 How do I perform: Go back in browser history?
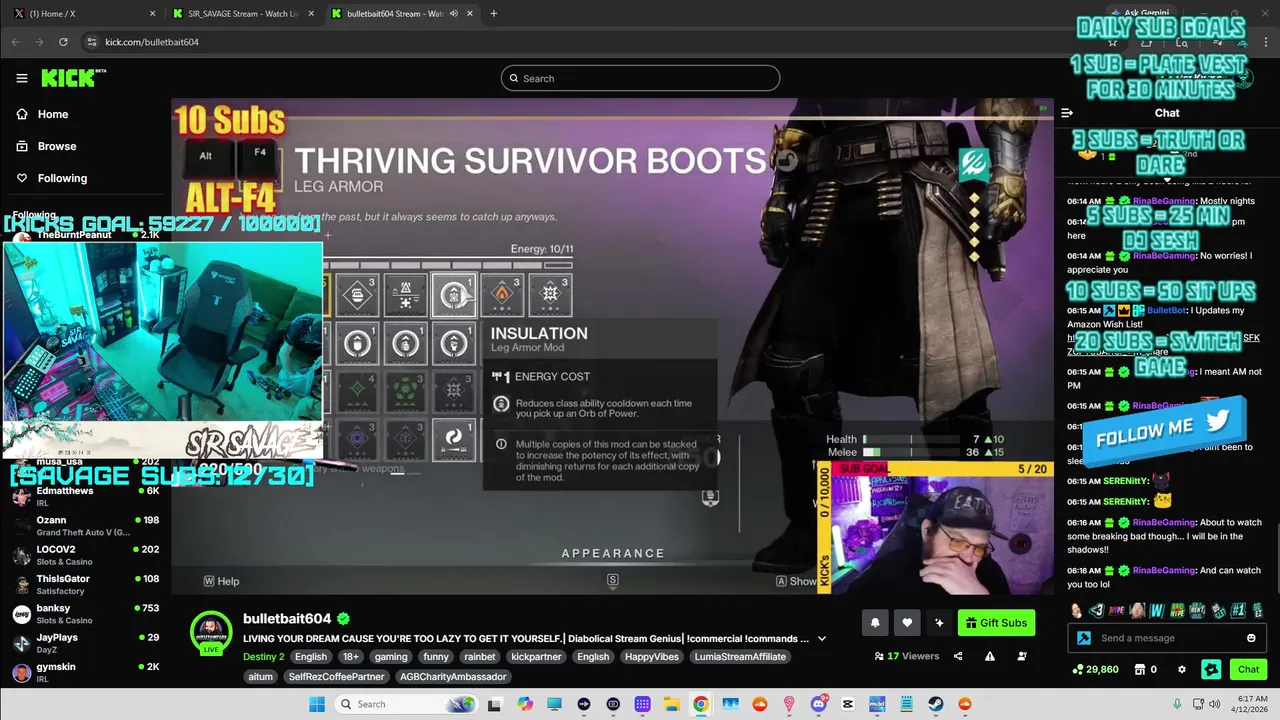coord(15,42)
